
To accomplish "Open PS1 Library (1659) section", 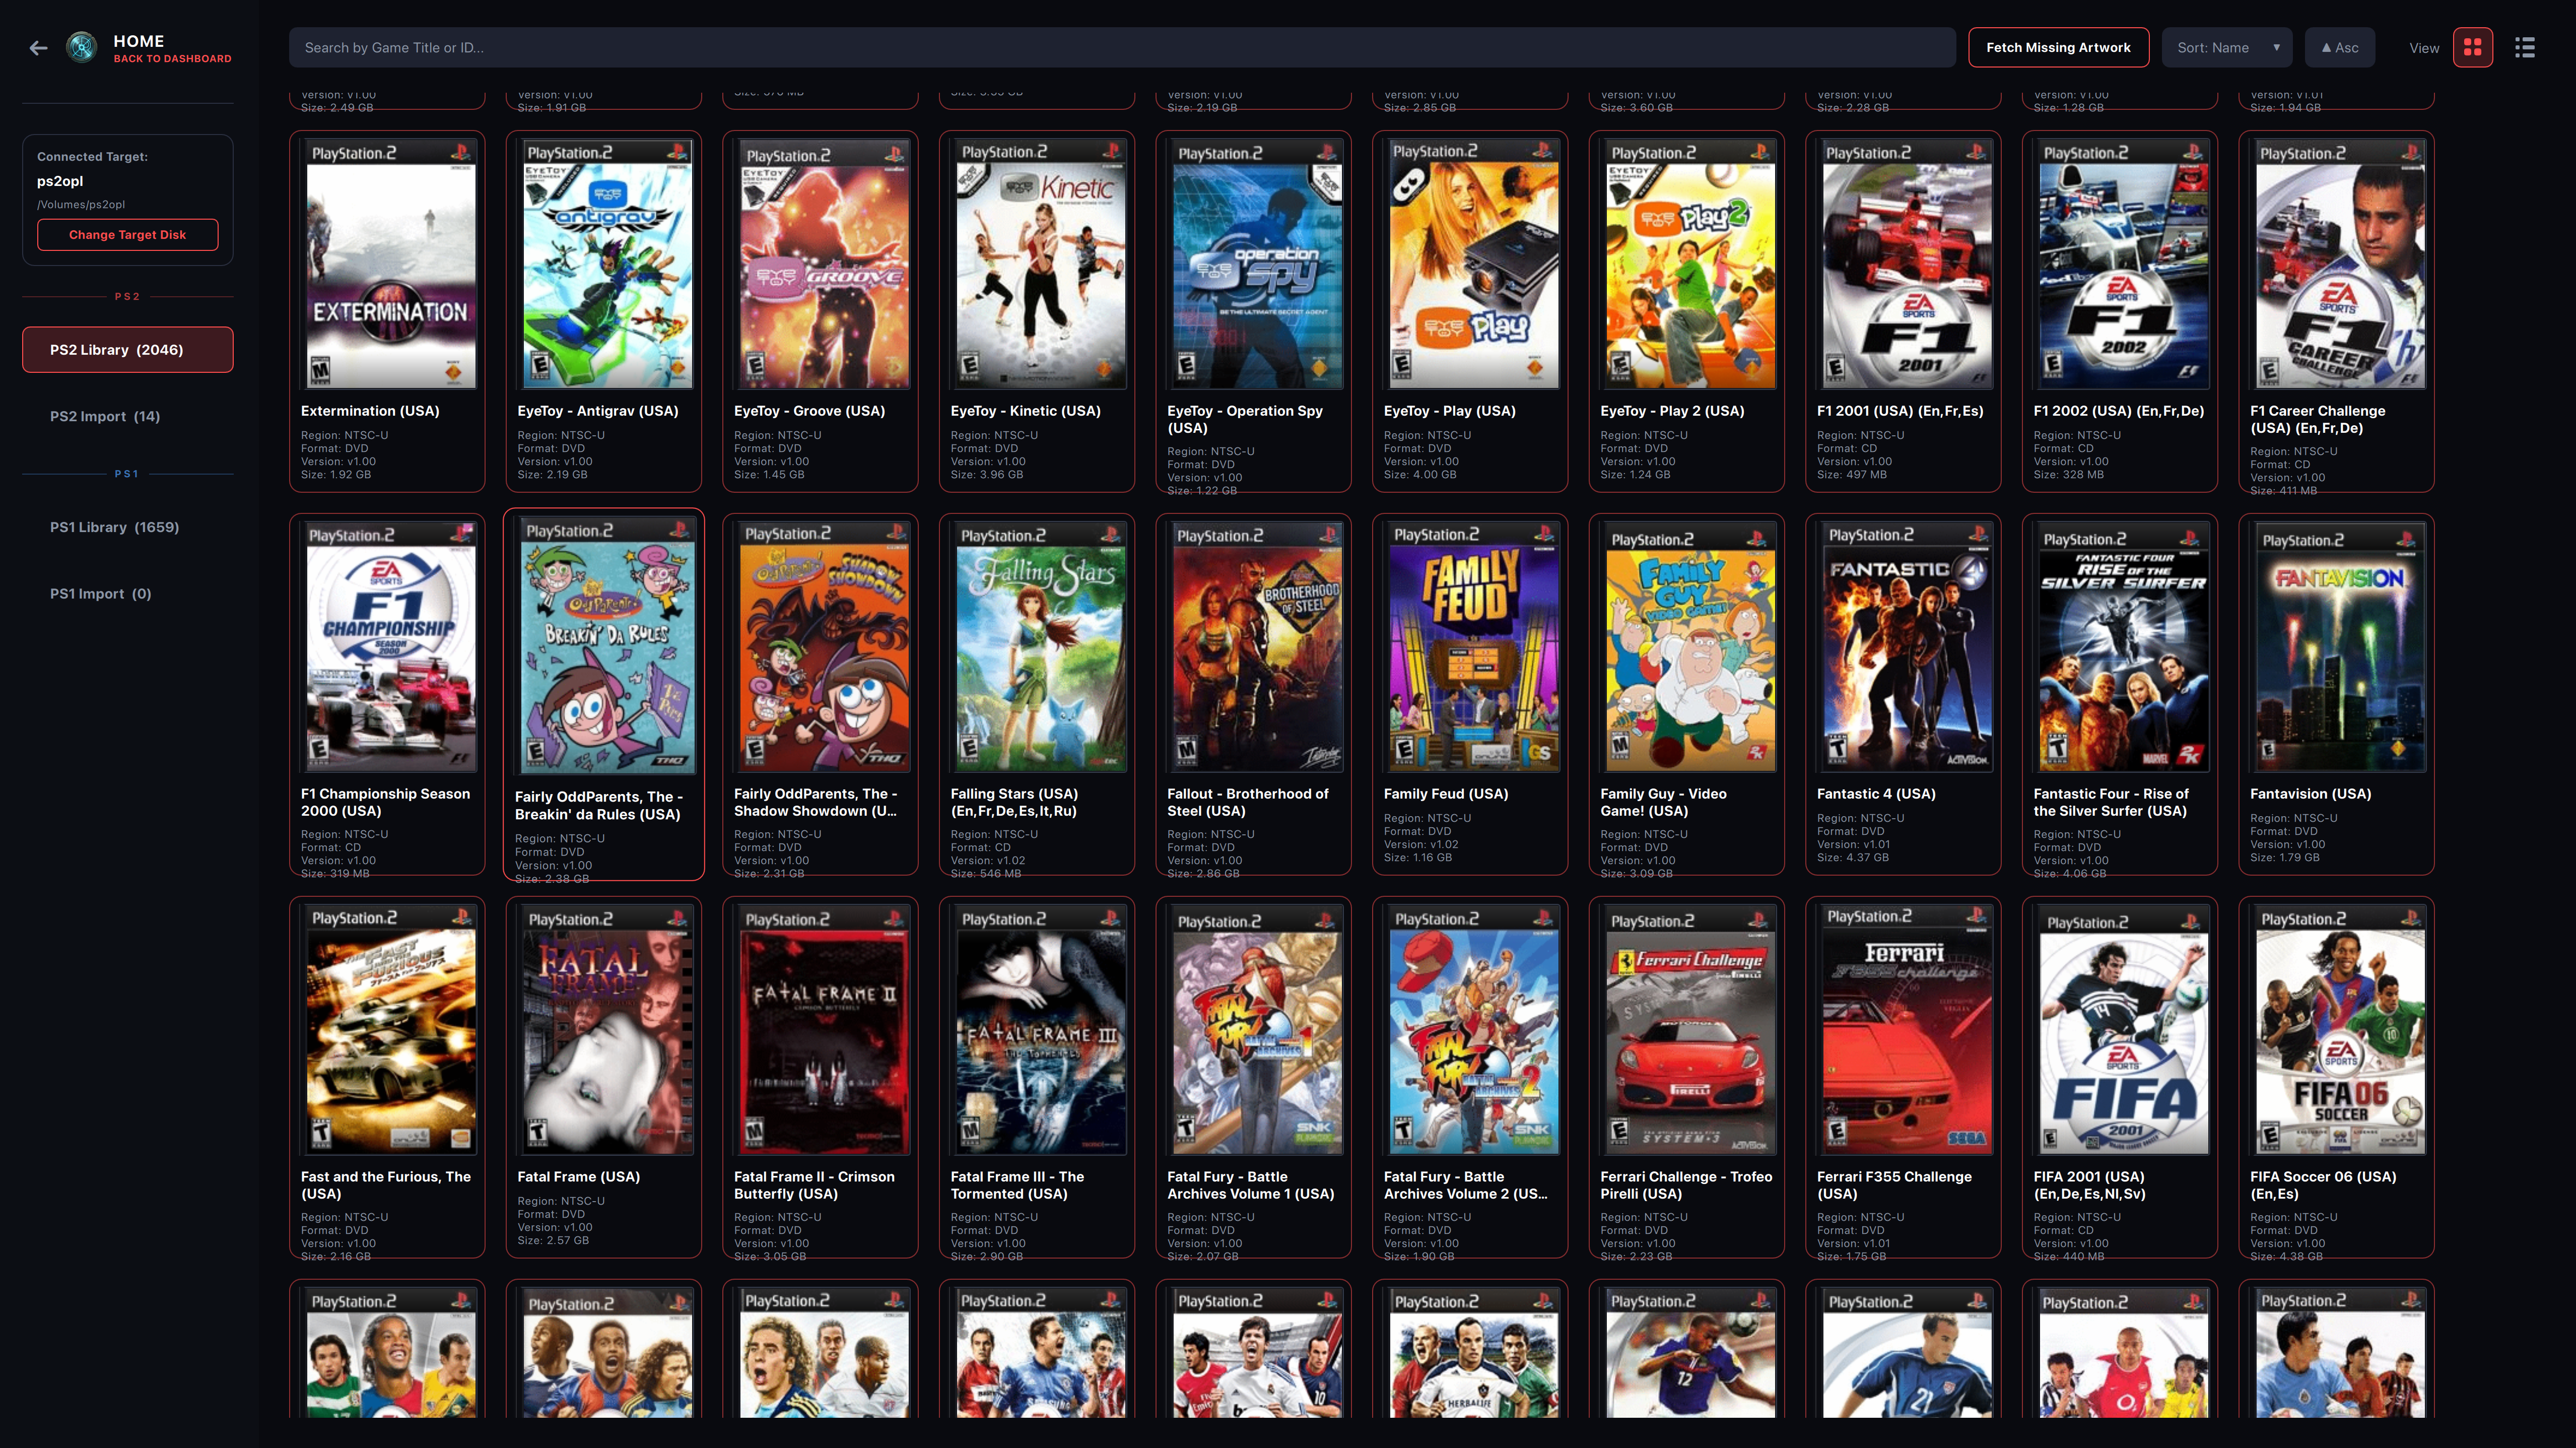I will 127,527.
